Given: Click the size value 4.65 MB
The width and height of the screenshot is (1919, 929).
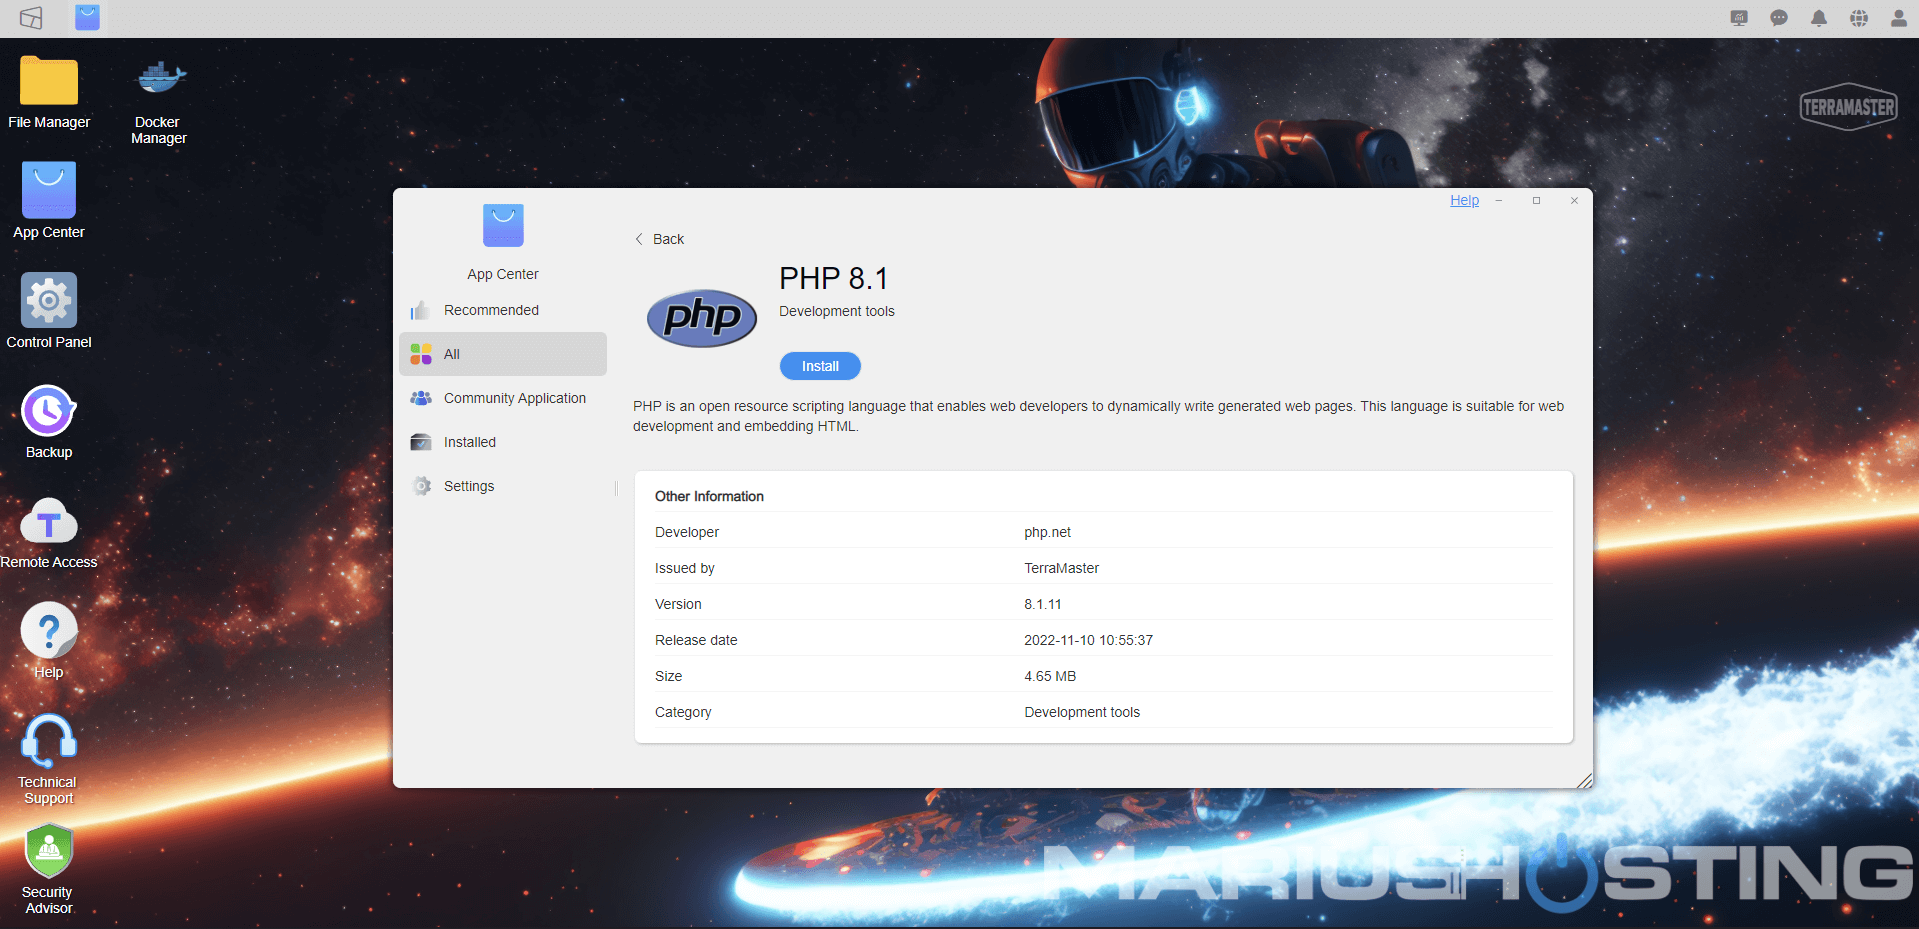Looking at the screenshot, I should point(1050,676).
